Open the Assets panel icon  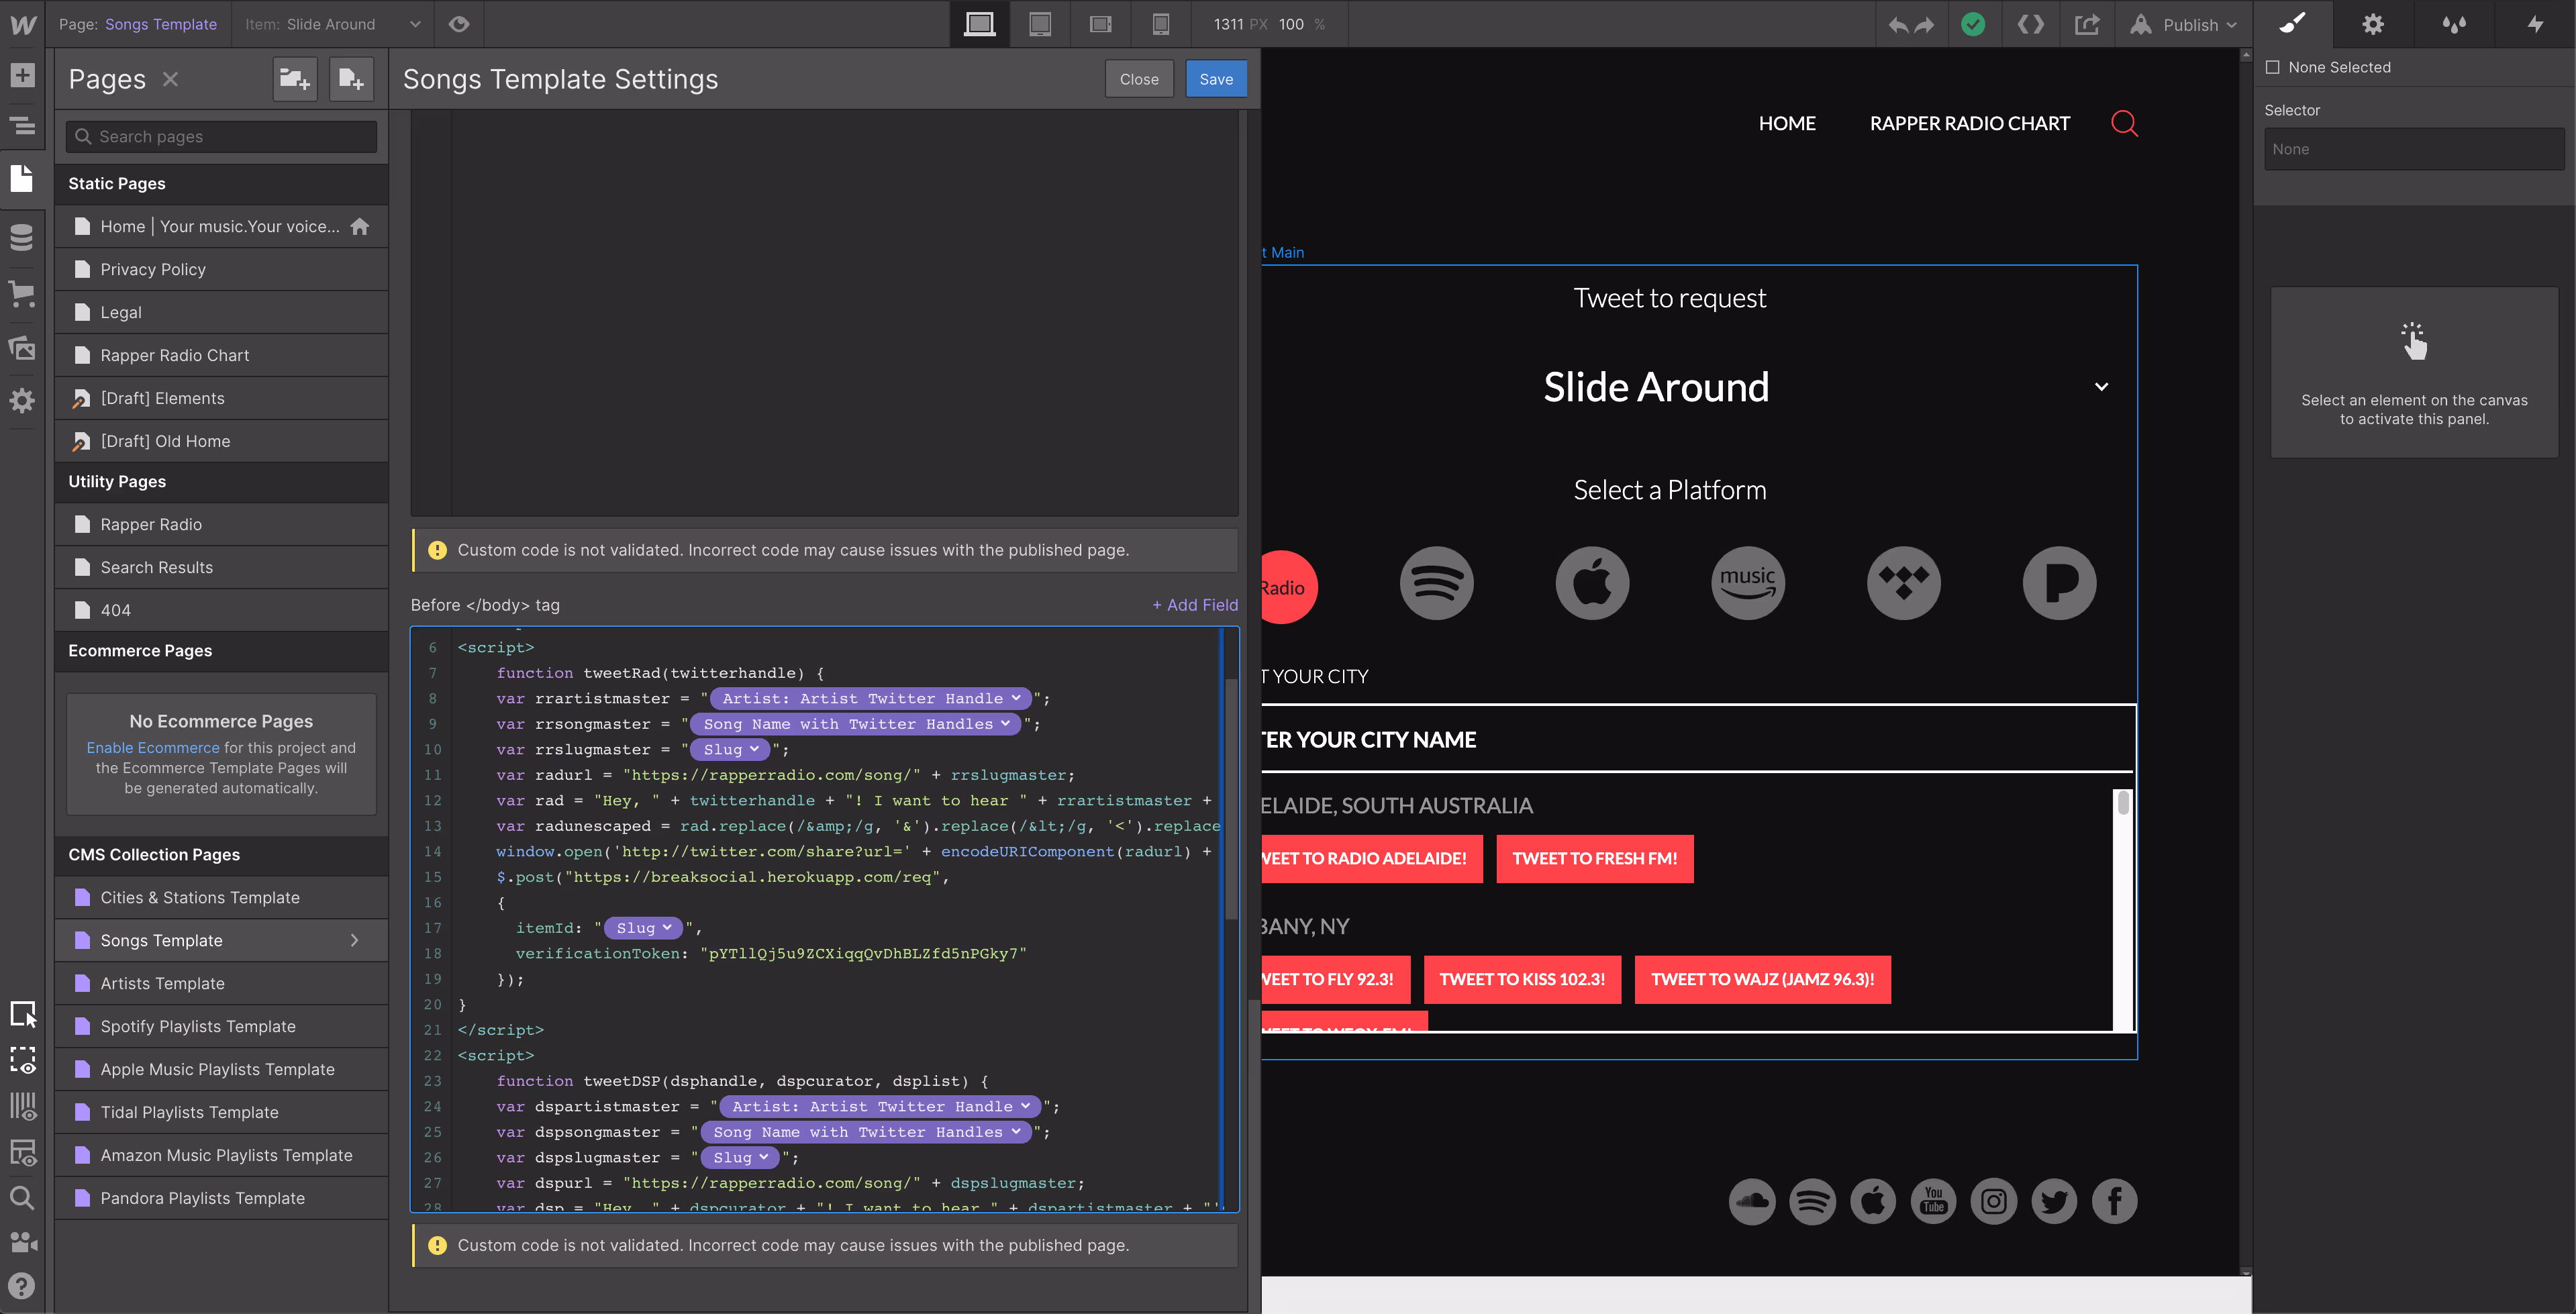22,348
